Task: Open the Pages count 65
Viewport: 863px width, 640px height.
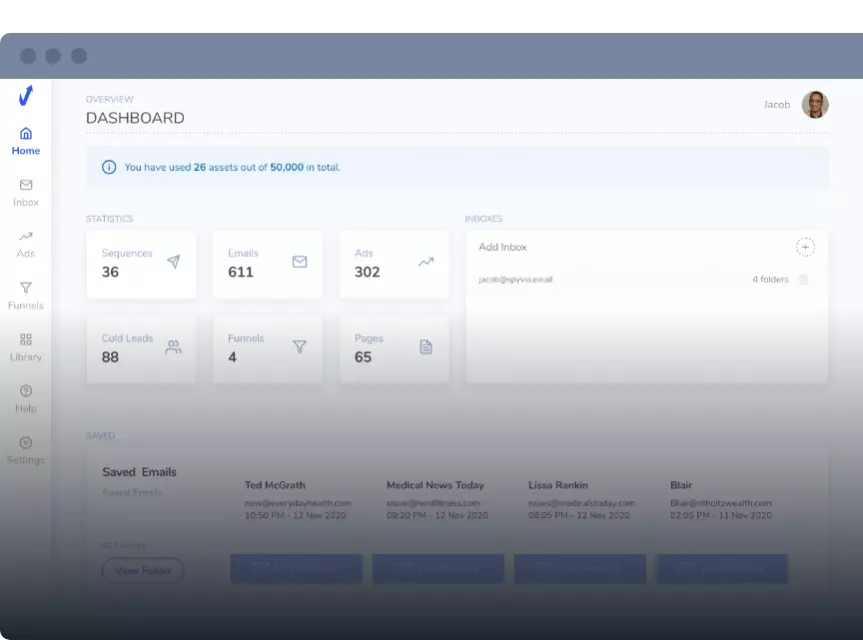Action: 363,357
